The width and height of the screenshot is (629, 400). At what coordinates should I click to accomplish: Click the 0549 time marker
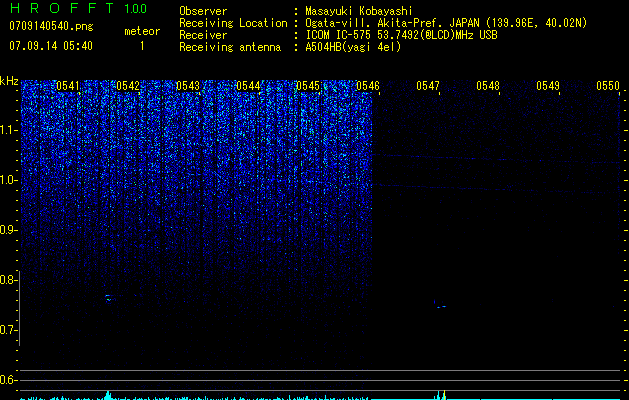coord(548,86)
